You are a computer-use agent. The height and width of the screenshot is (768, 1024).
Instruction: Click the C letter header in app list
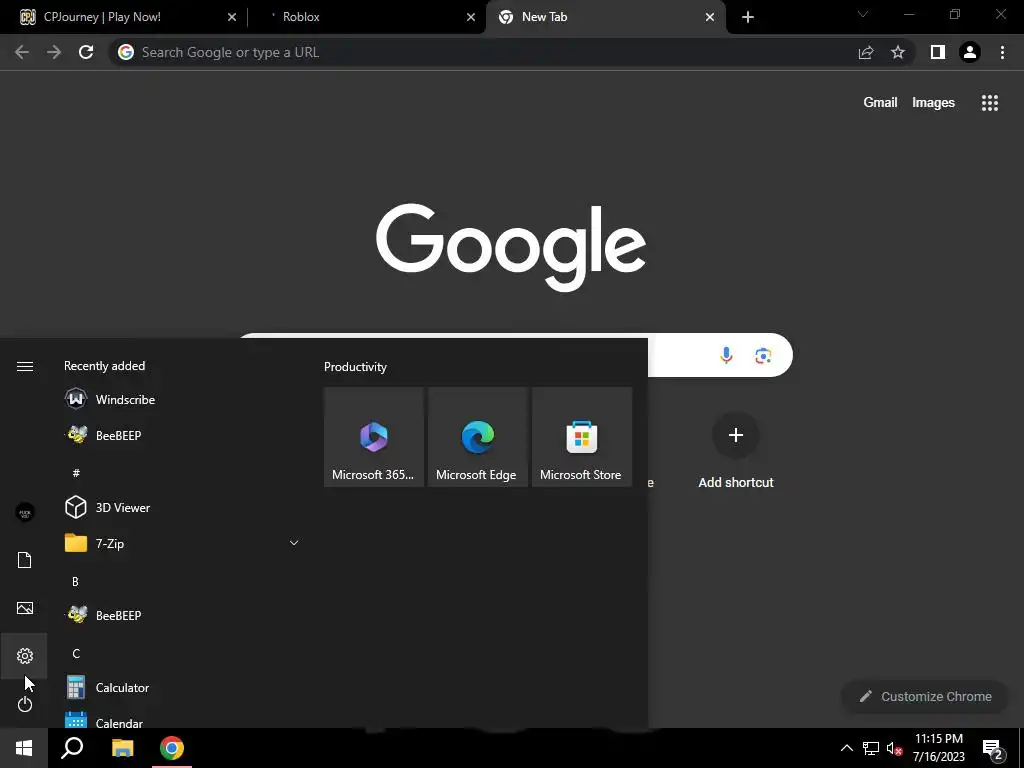76,653
